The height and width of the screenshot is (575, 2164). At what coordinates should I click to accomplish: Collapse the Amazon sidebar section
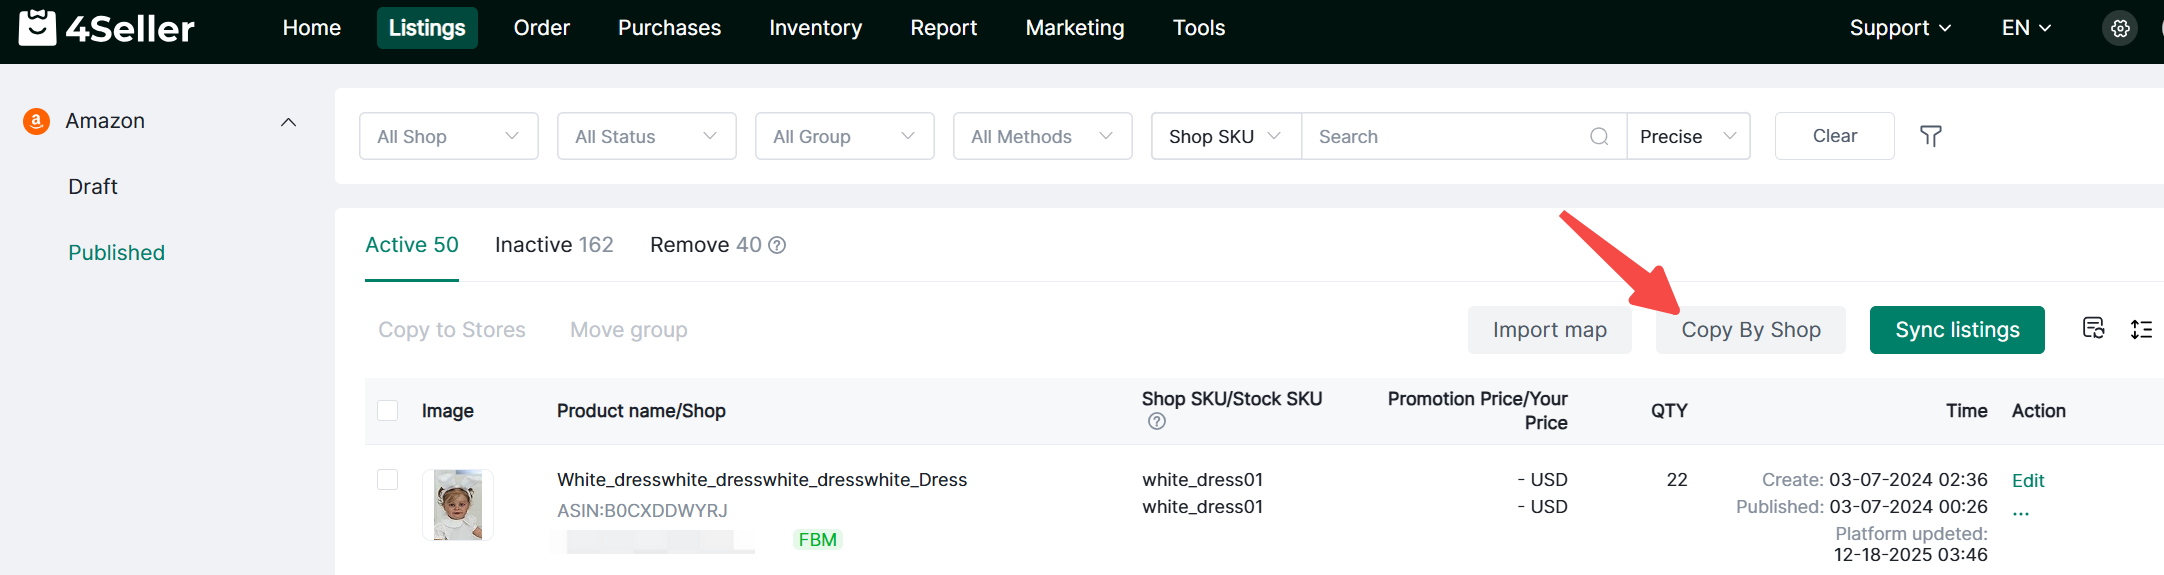click(x=288, y=122)
